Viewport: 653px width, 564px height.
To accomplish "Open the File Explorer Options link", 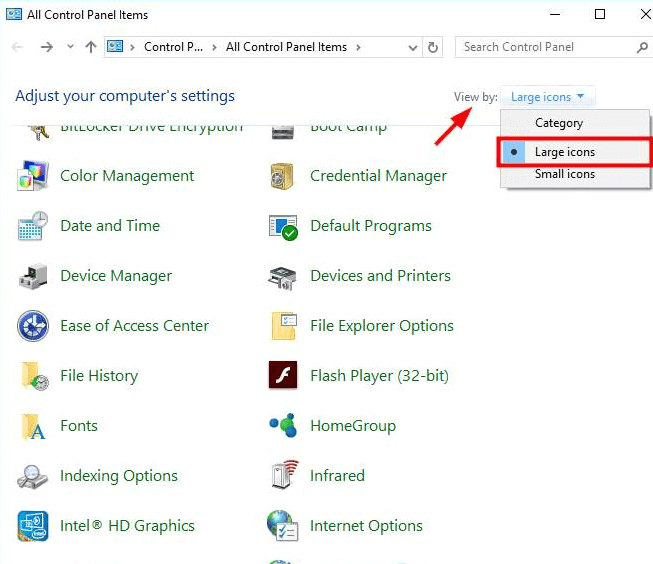I will coord(382,326).
